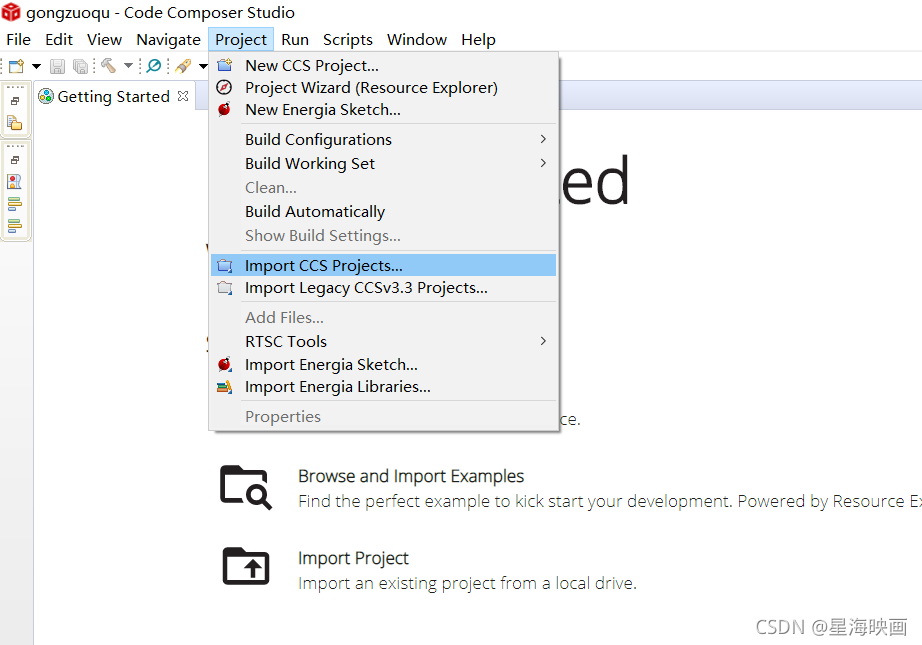Select the Getting Started tab

113,96
